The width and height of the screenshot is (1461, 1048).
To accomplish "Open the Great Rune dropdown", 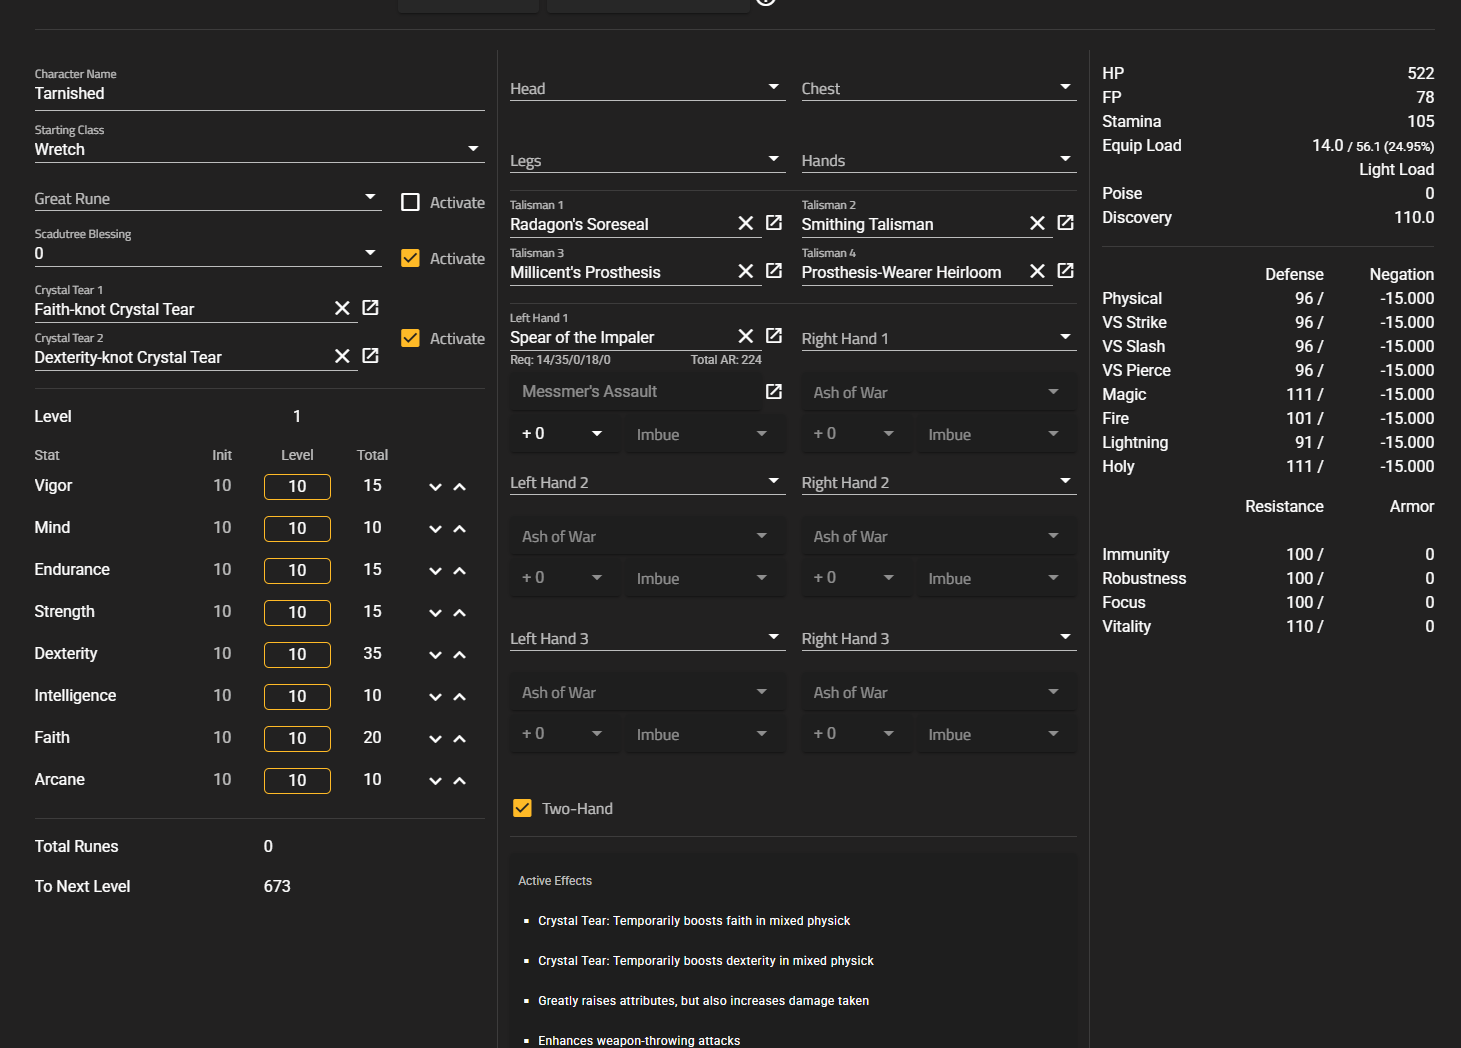I will coord(208,198).
